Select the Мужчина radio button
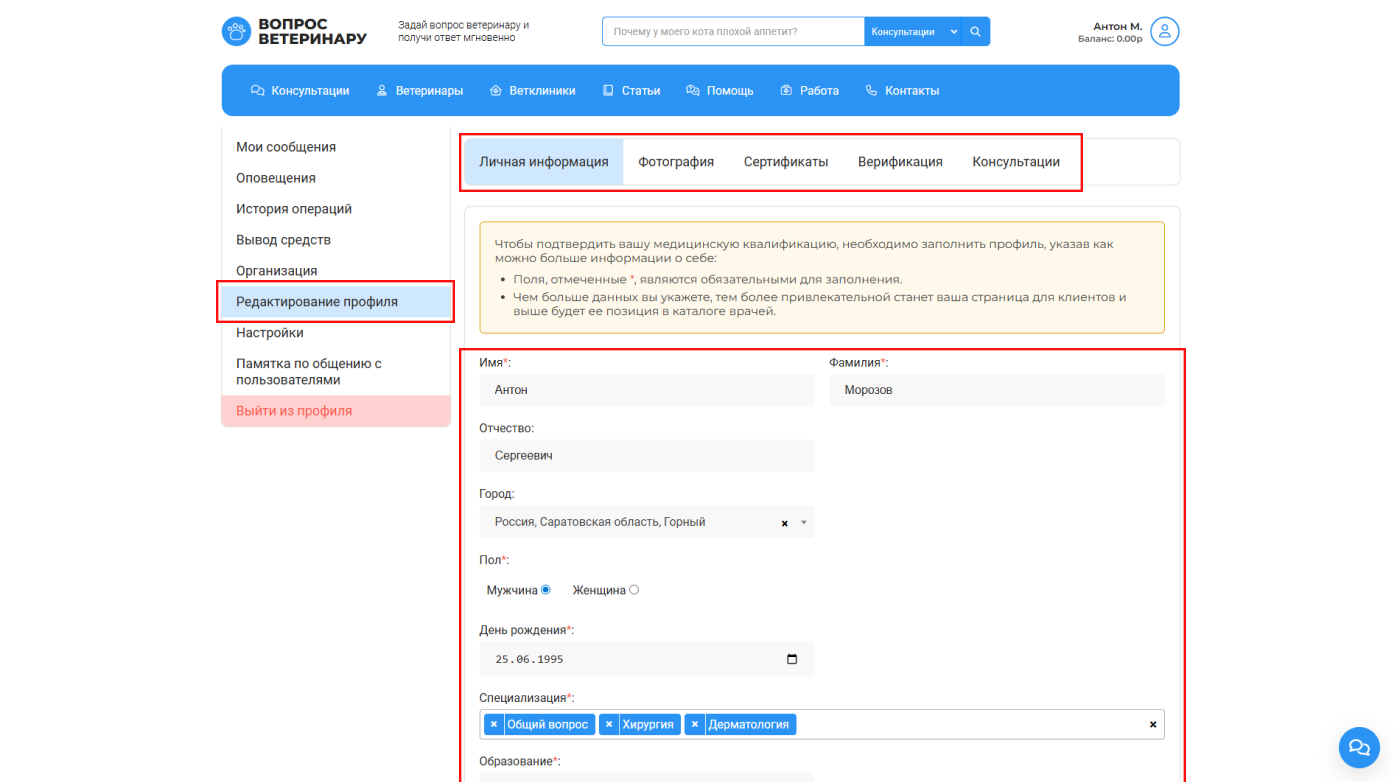 545,590
